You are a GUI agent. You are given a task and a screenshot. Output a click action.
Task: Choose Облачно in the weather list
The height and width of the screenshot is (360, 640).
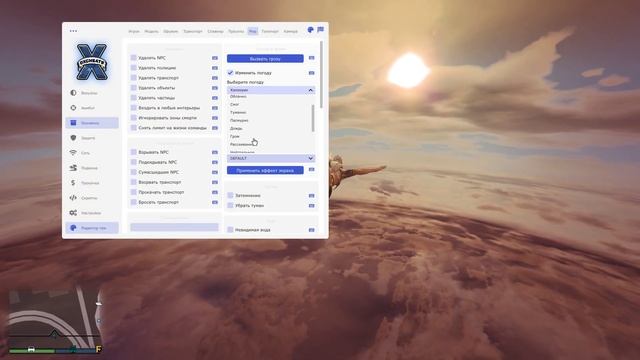[238, 96]
